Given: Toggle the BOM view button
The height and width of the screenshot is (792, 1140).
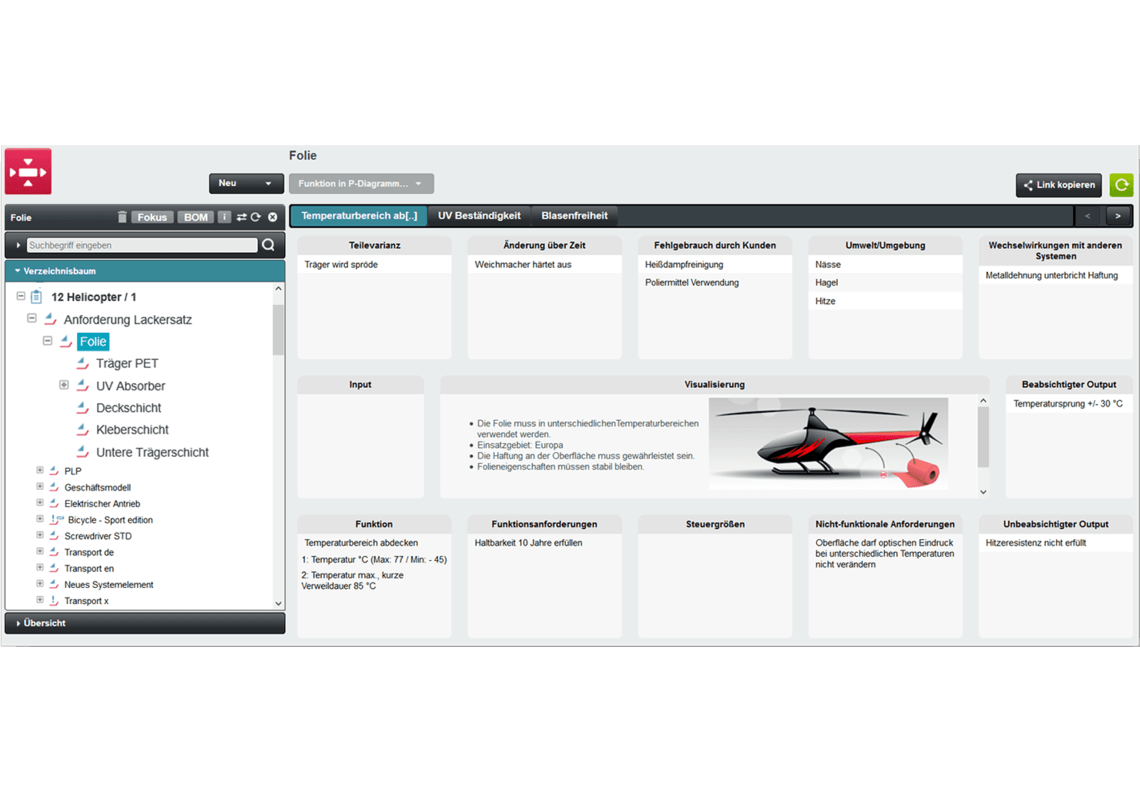Looking at the screenshot, I should click(196, 217).
